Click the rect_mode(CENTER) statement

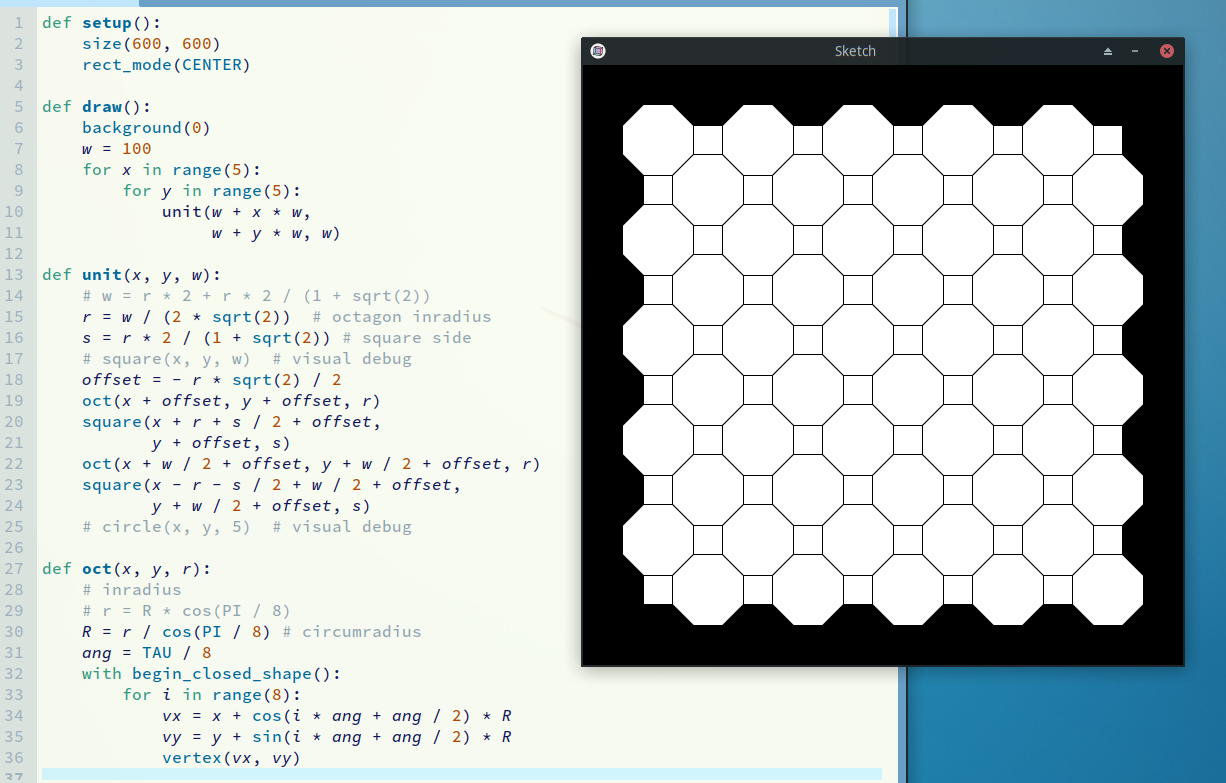[165, 64]
